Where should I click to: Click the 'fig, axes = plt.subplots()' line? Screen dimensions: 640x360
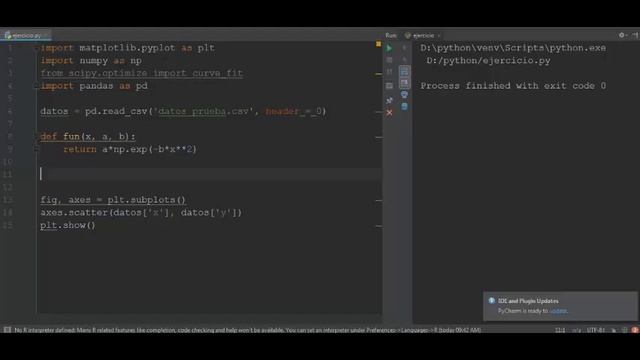(113, 200)
